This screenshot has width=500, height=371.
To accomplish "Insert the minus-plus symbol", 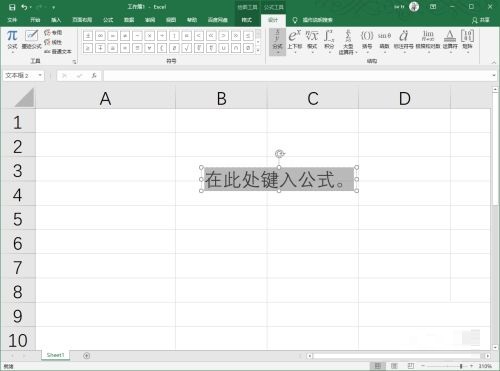I will click(100, 48).
